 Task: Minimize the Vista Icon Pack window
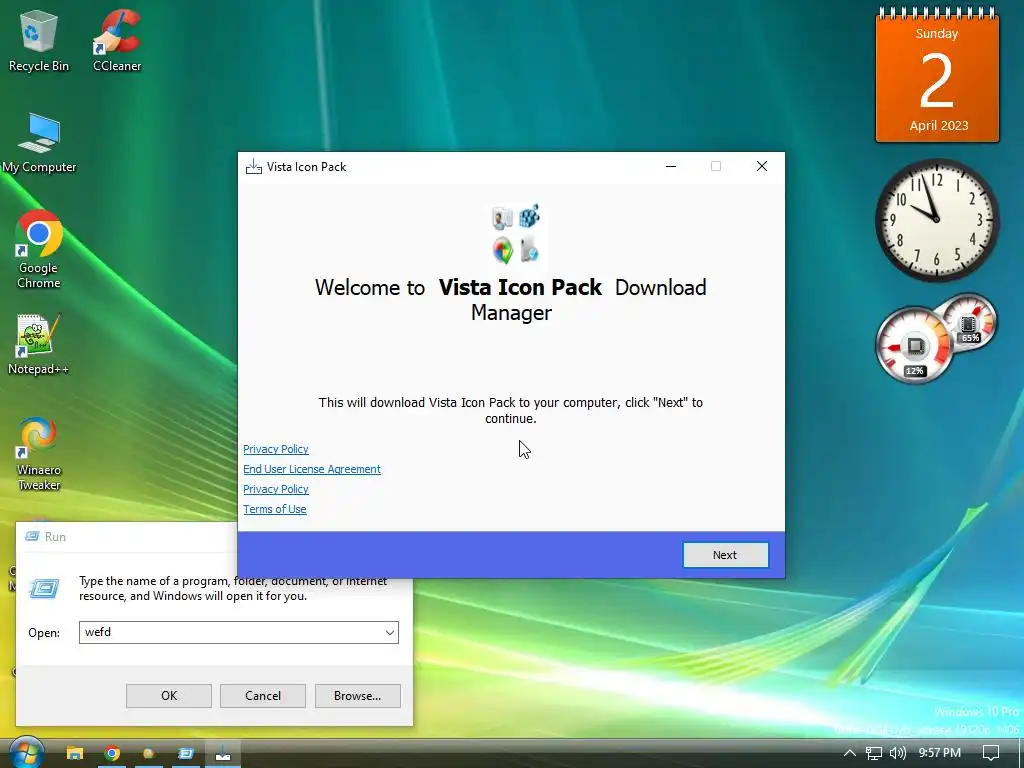pos(671,167)
